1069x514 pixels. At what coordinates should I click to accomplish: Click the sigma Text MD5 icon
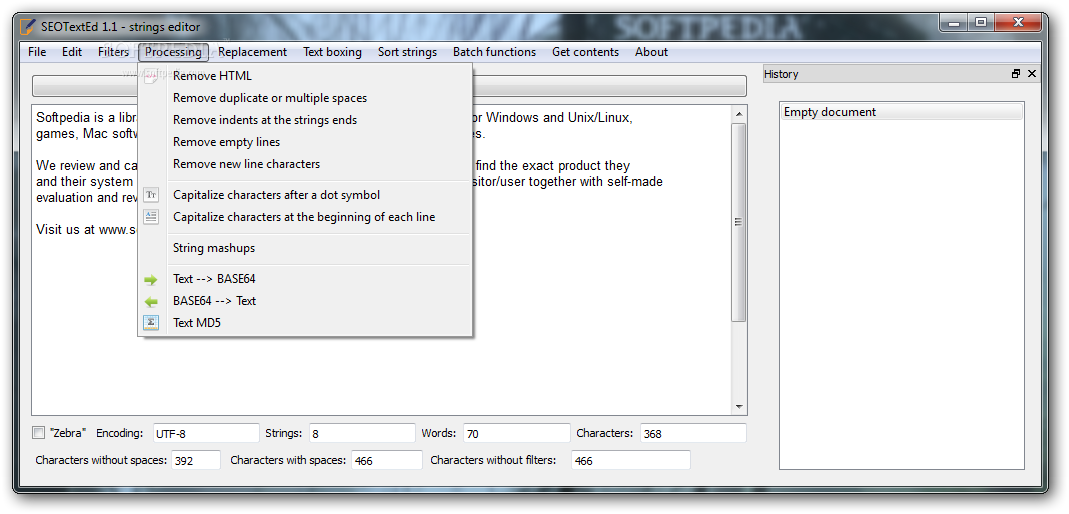[151, 323]
